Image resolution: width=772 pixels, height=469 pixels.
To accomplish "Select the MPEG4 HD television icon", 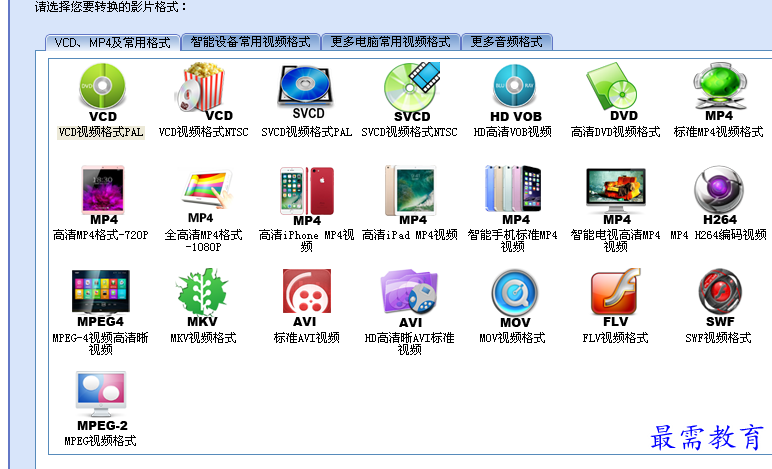I will click(x=100, y=299).
